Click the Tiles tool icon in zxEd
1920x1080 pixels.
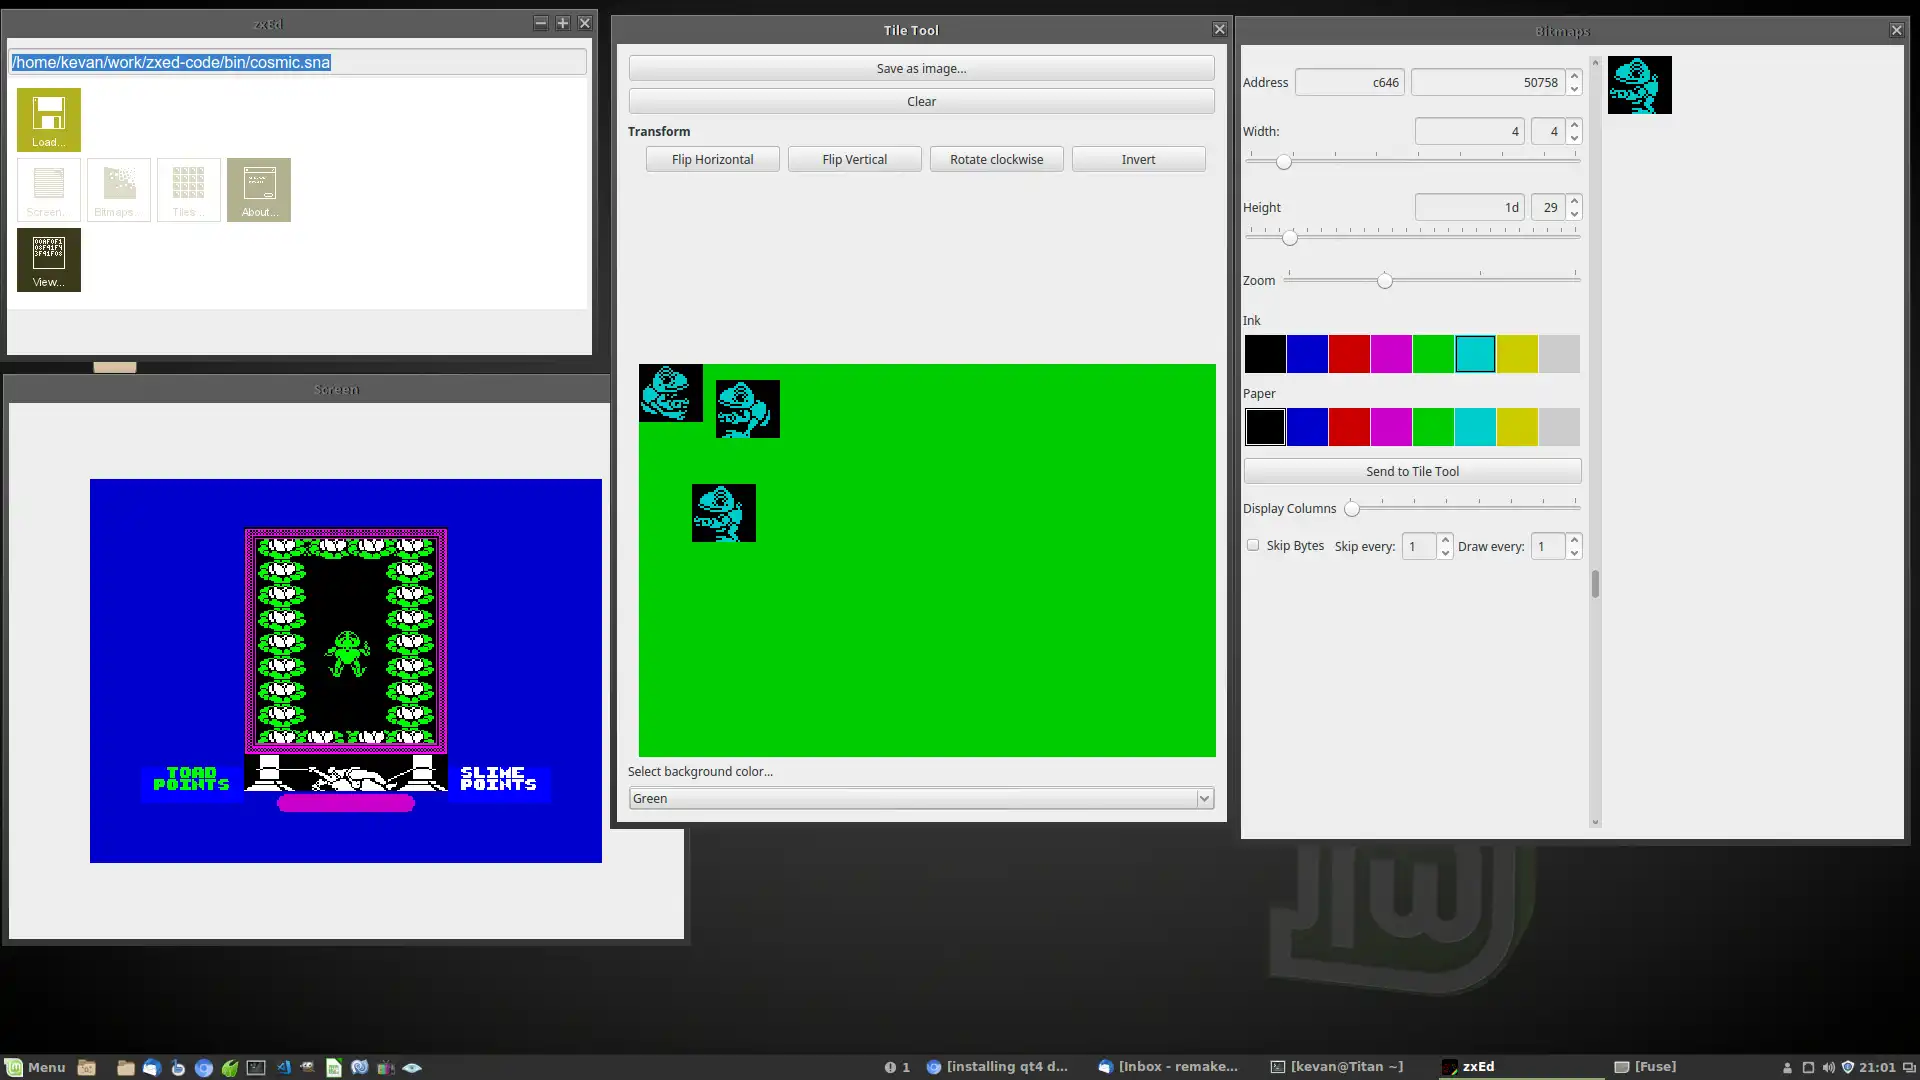(187, 190)
